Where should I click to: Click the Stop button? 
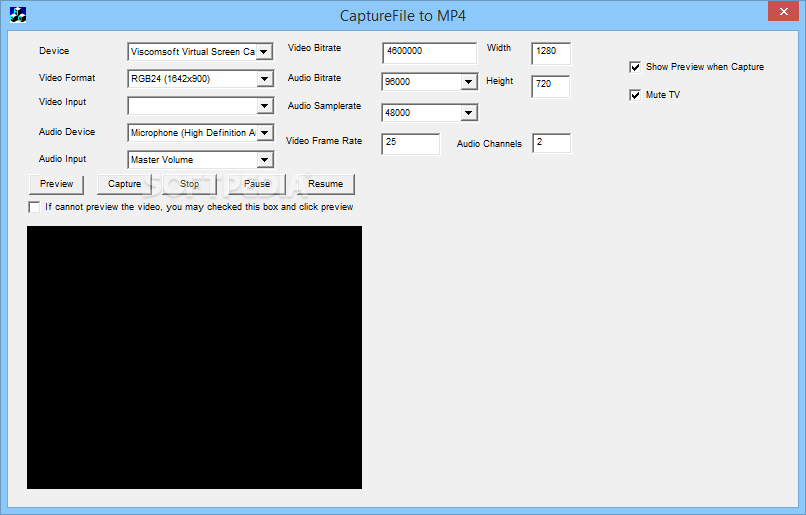[189, 184]
